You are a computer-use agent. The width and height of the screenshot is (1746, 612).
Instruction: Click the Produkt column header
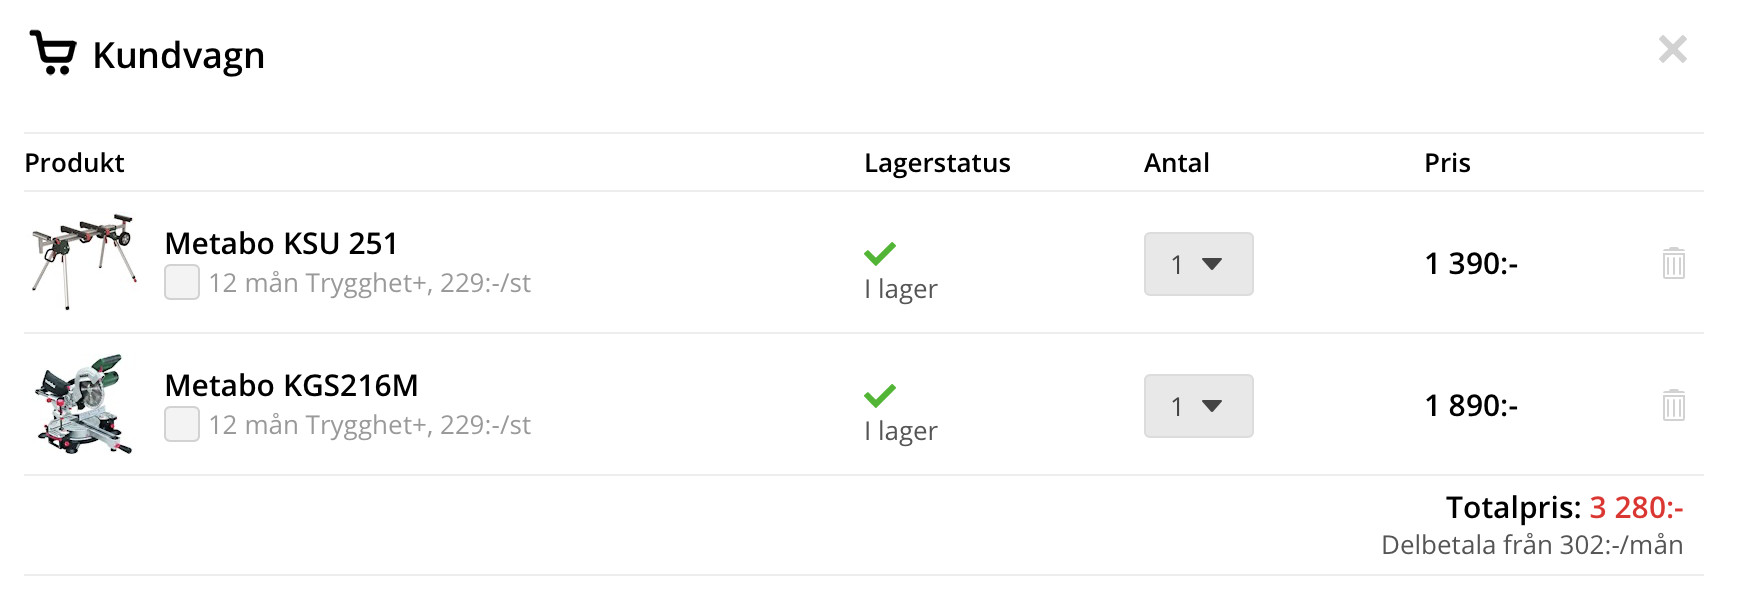pyautogui.click(x=74, y=163)
